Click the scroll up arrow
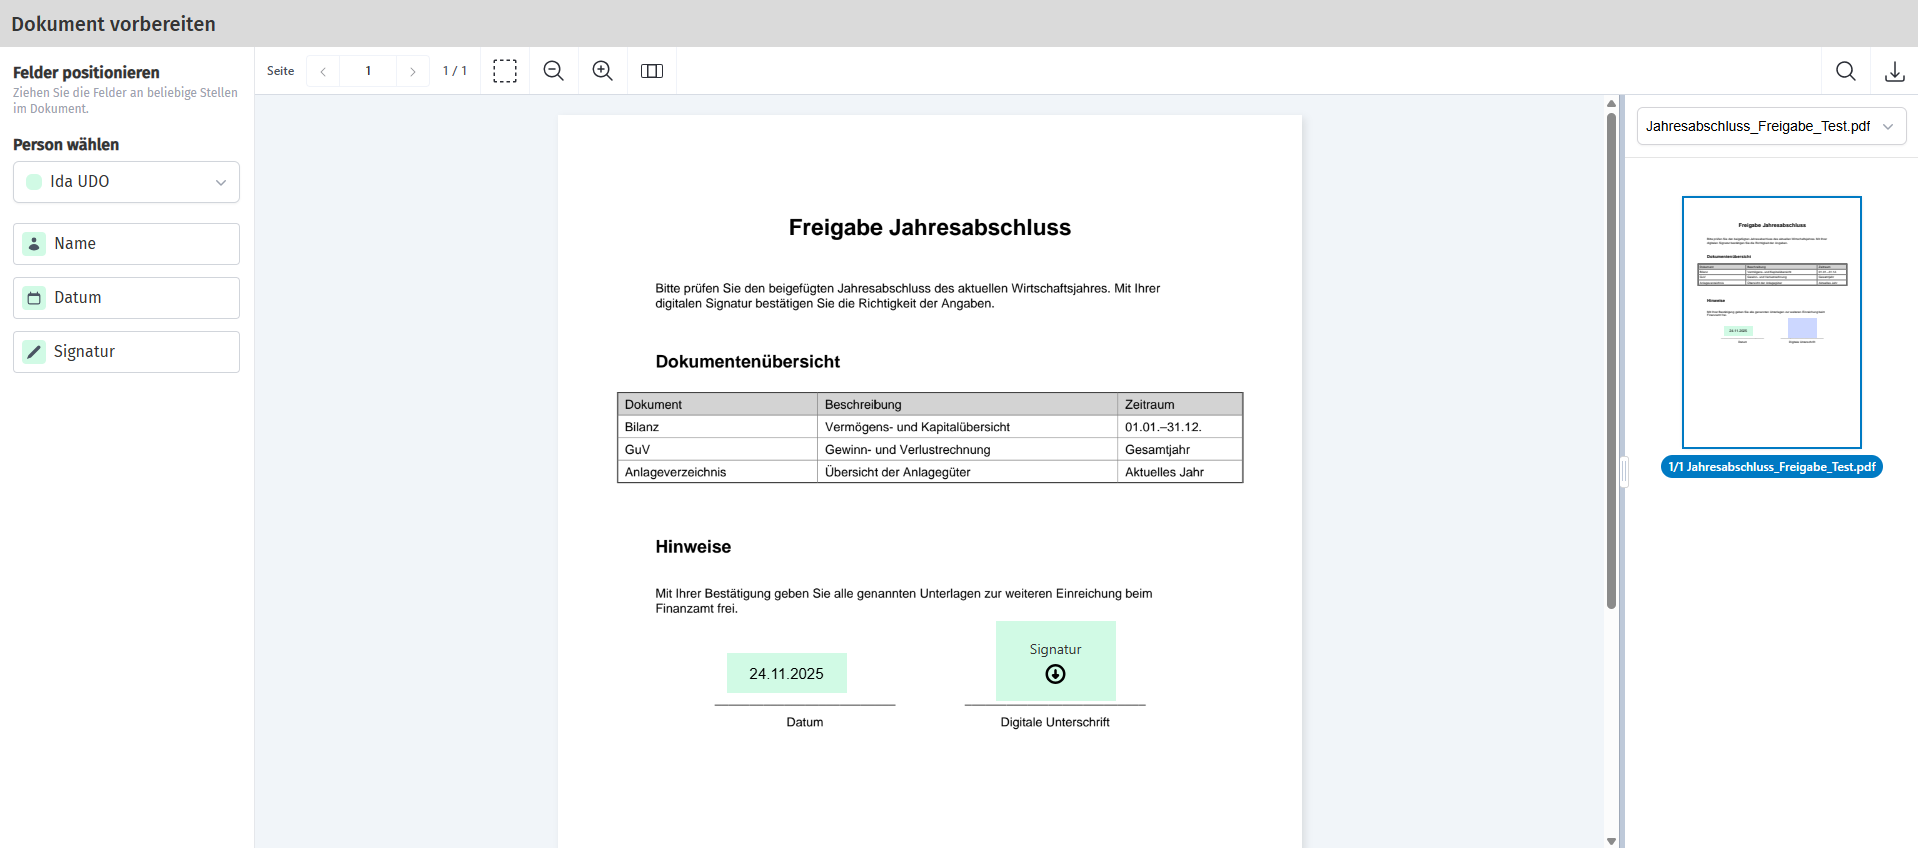Image resolution: width=1918 pixels, height=848 pixels. (1611, 103)
